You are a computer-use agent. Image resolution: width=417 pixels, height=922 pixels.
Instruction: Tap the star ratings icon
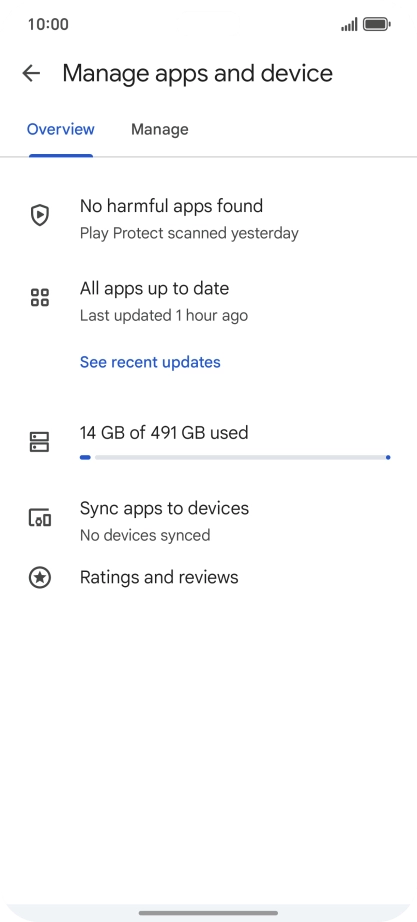[39, 577]
